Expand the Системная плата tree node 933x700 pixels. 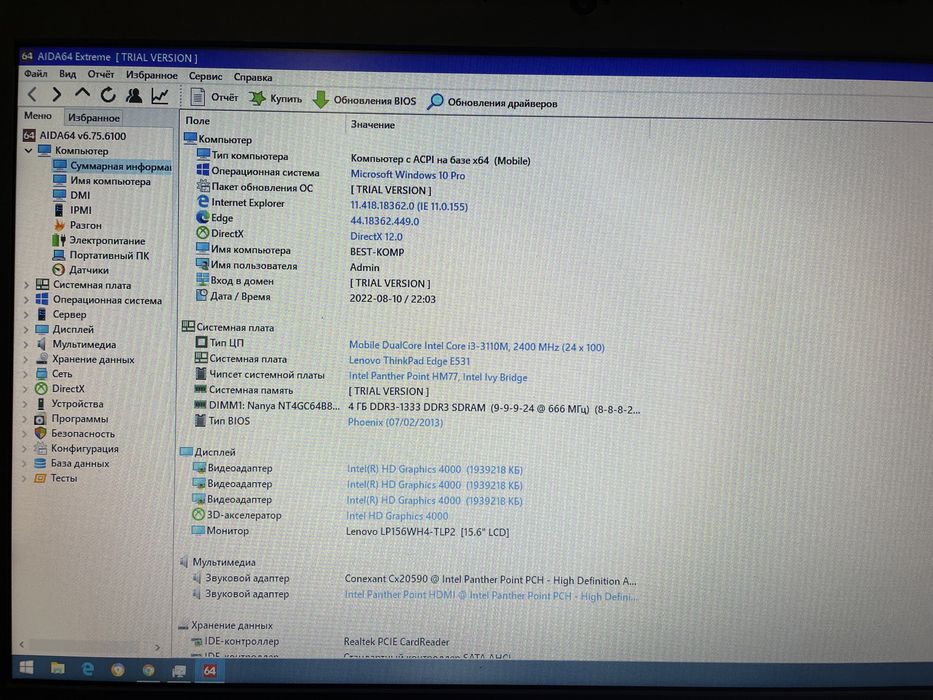click(26, 285)
